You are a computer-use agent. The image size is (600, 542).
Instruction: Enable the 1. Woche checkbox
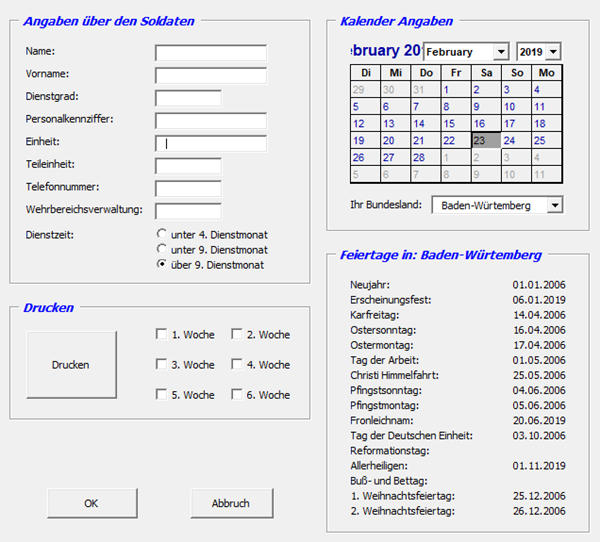pyautogui.click(x=162, y=335)
